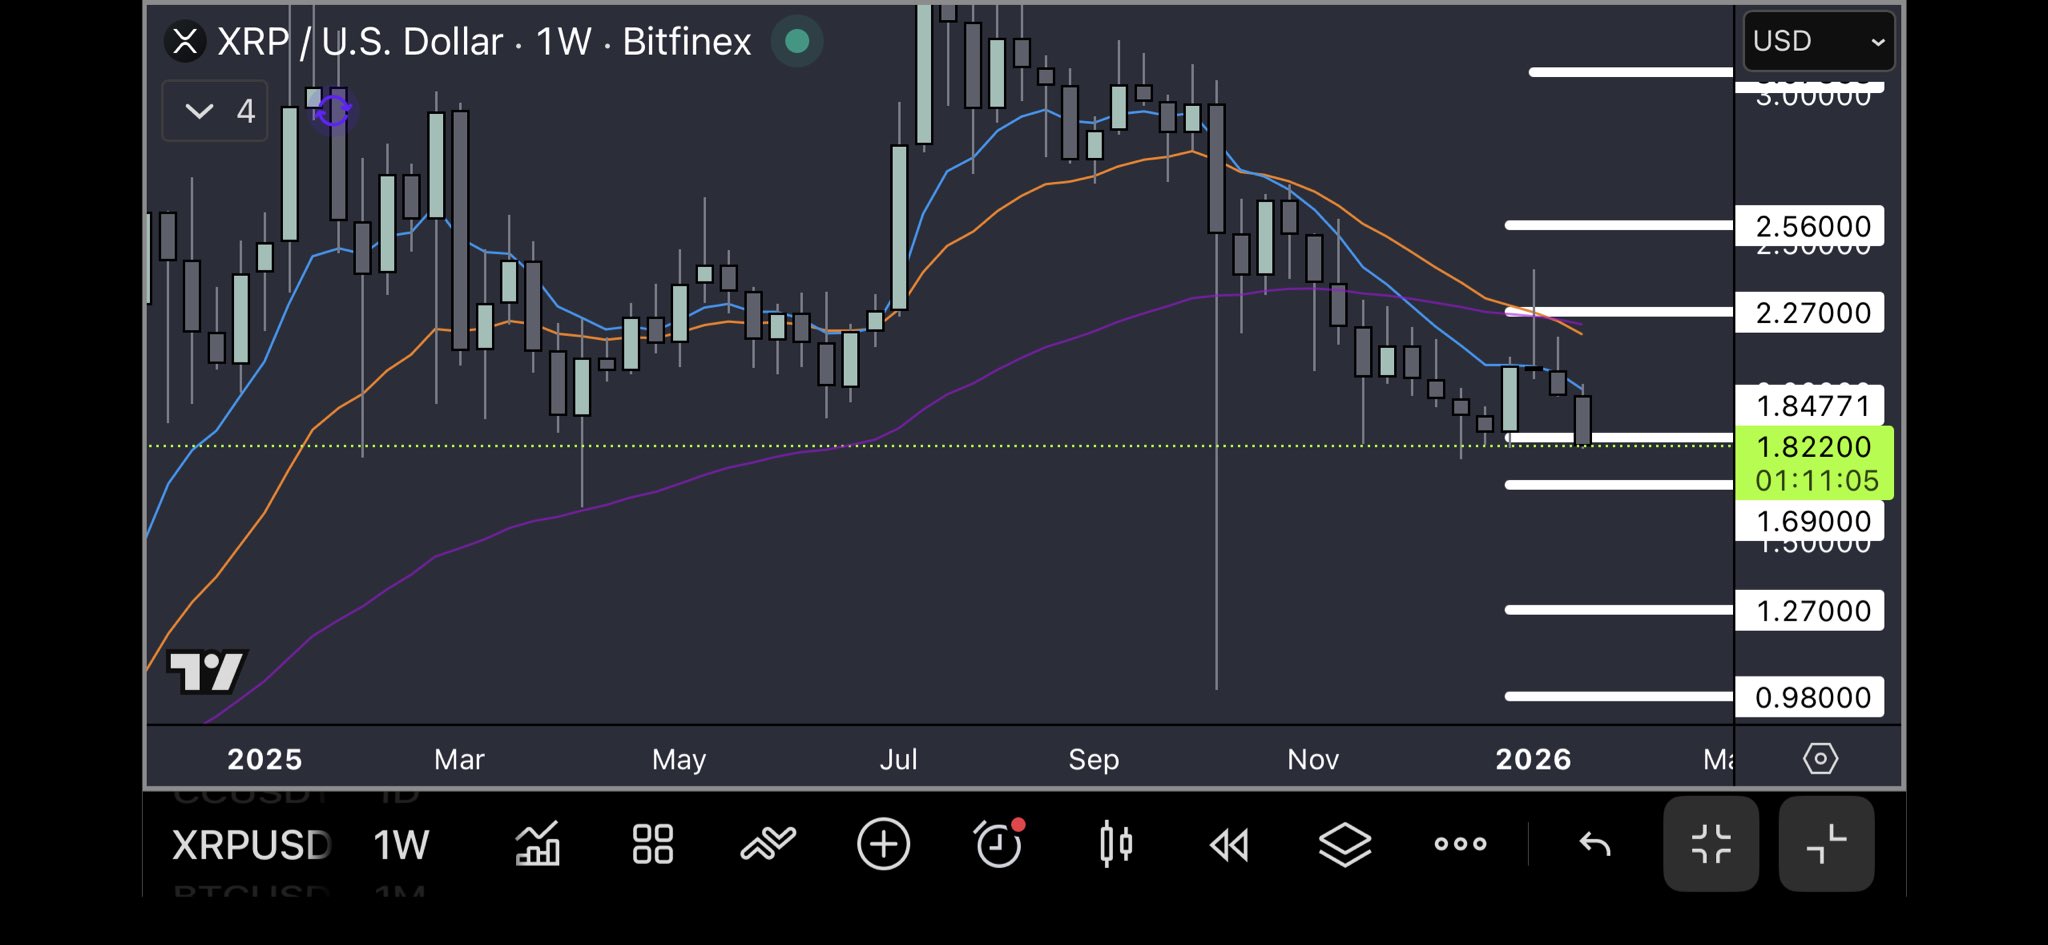Open the 1W interval selector
This screenshot has height=945, width=2048.
(400, 845)
